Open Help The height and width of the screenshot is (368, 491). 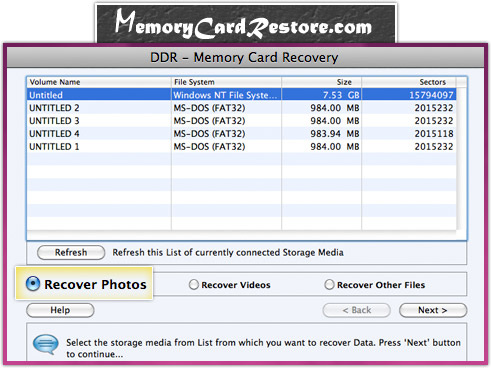pos(60,310)
